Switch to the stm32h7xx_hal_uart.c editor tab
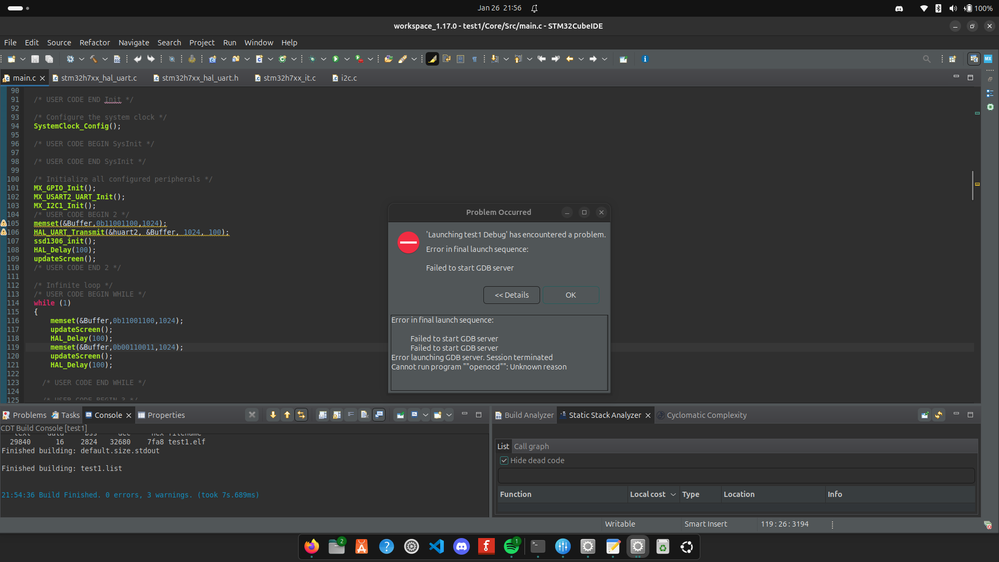The width and height of the screenshot is (999, 562). tap(95, 78)
